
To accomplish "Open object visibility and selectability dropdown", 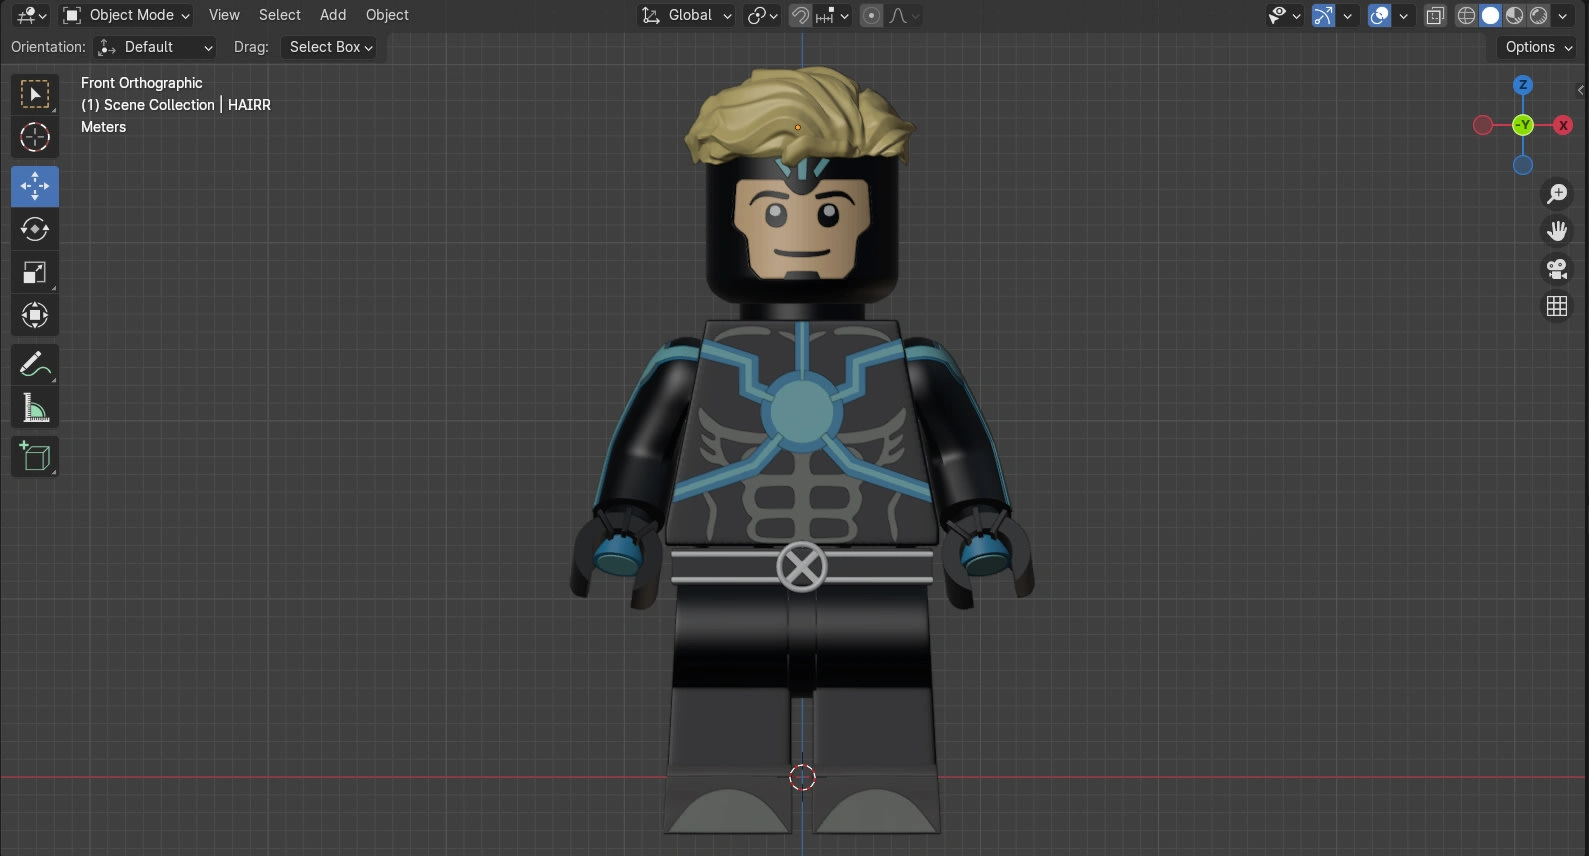I will [x=1284, y=15].
